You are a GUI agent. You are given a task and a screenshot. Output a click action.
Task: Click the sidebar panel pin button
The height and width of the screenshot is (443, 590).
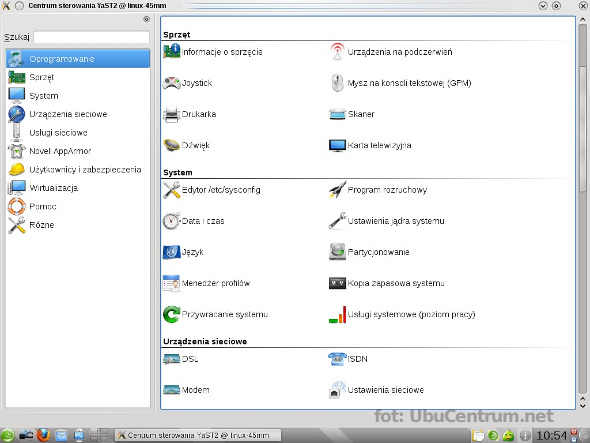146,19
